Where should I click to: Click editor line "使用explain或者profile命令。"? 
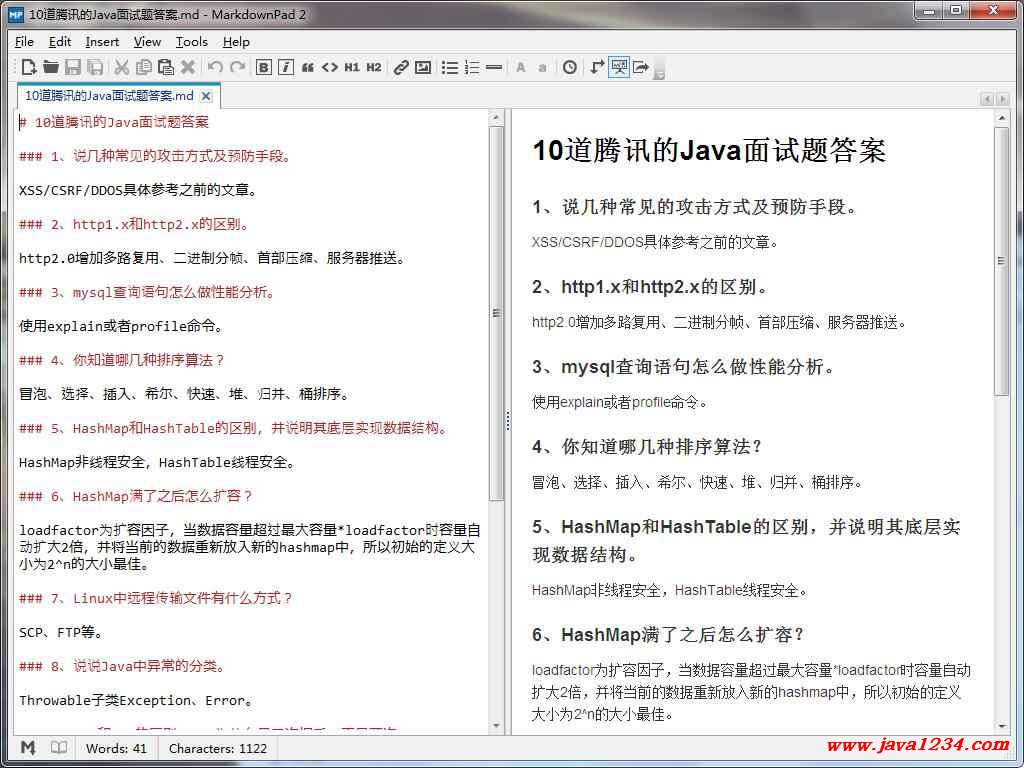click(x=121, y=326)
